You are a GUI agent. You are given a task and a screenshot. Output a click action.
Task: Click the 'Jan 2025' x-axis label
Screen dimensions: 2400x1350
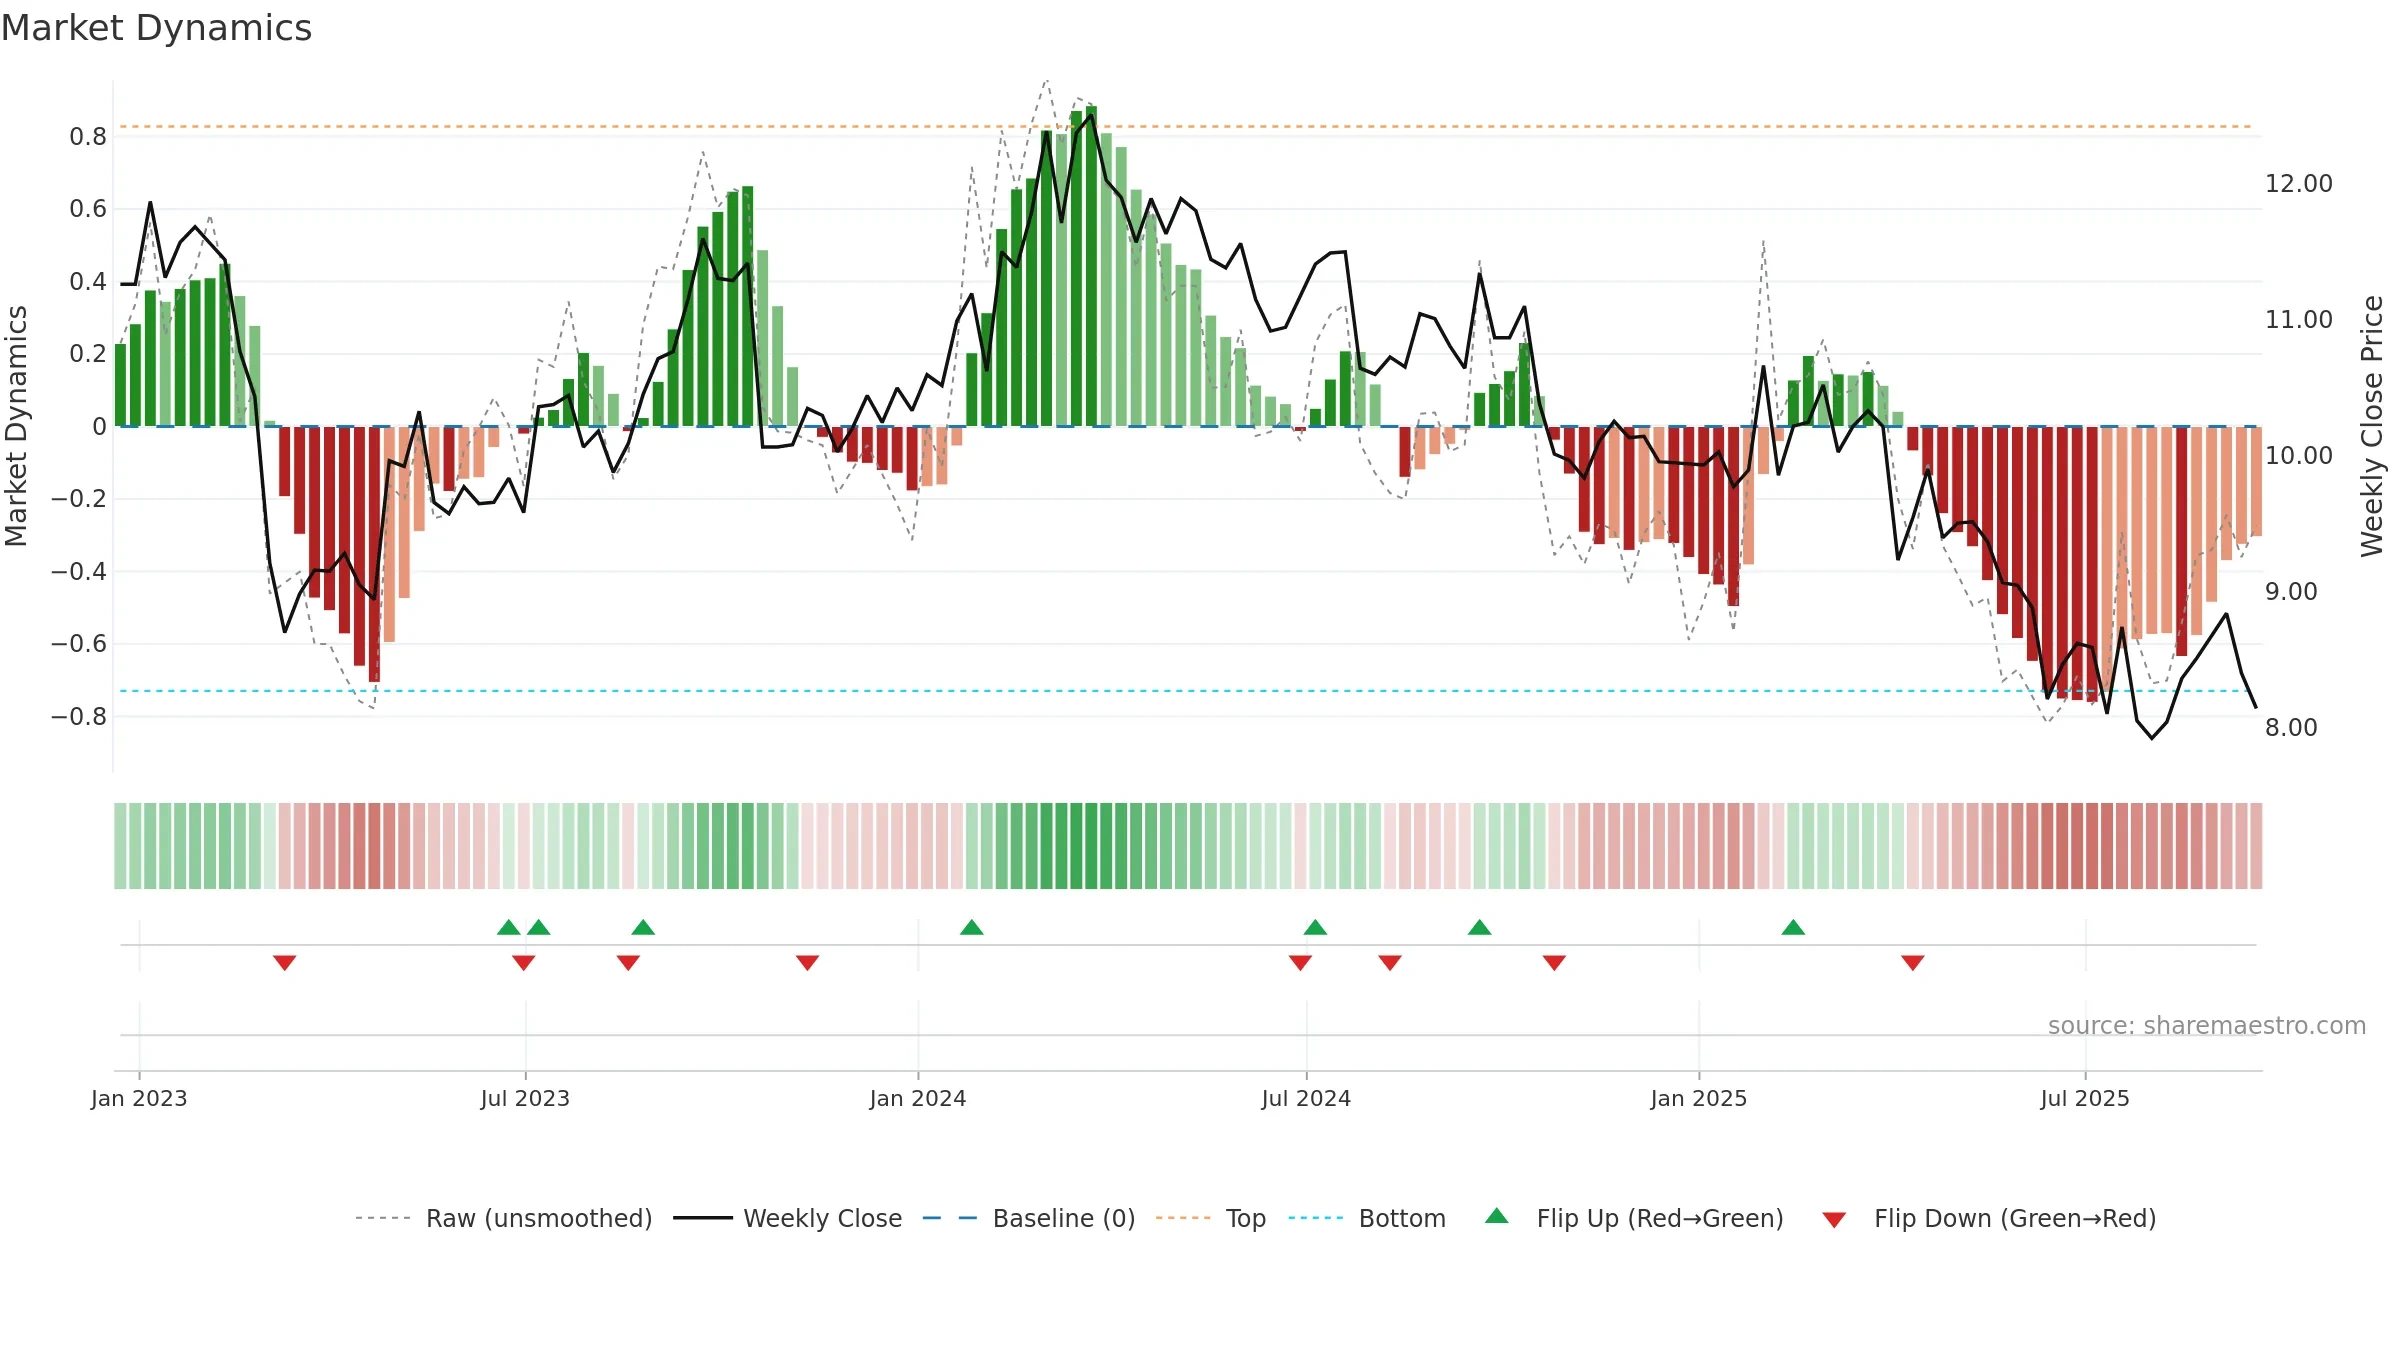[1699, 1098]
